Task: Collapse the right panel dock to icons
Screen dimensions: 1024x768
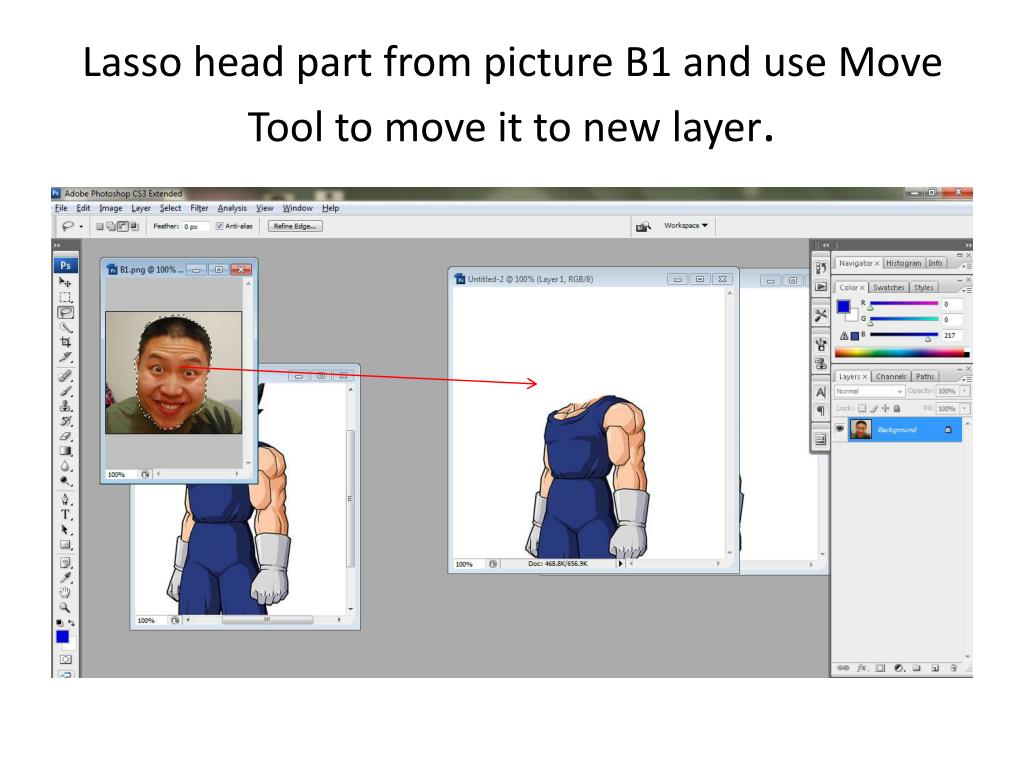Action: point(968,246)
